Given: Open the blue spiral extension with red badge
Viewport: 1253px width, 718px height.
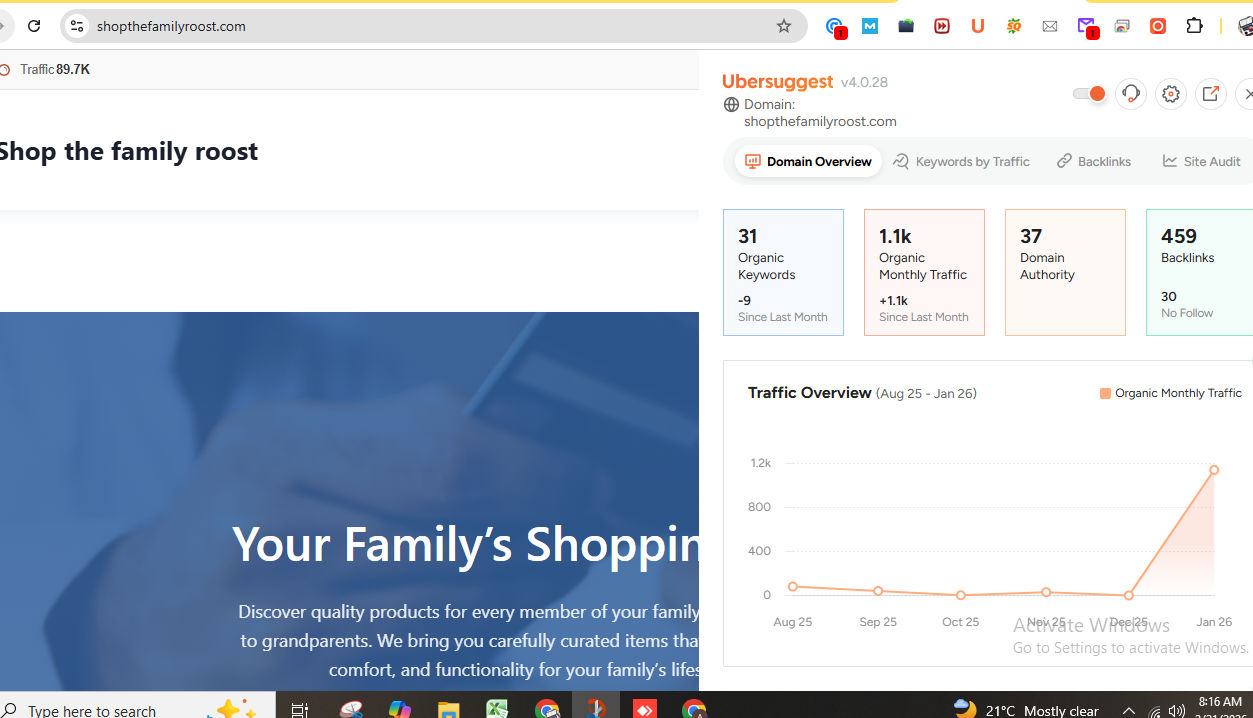Looking at the screenshot, I should (x=835, y=27).
